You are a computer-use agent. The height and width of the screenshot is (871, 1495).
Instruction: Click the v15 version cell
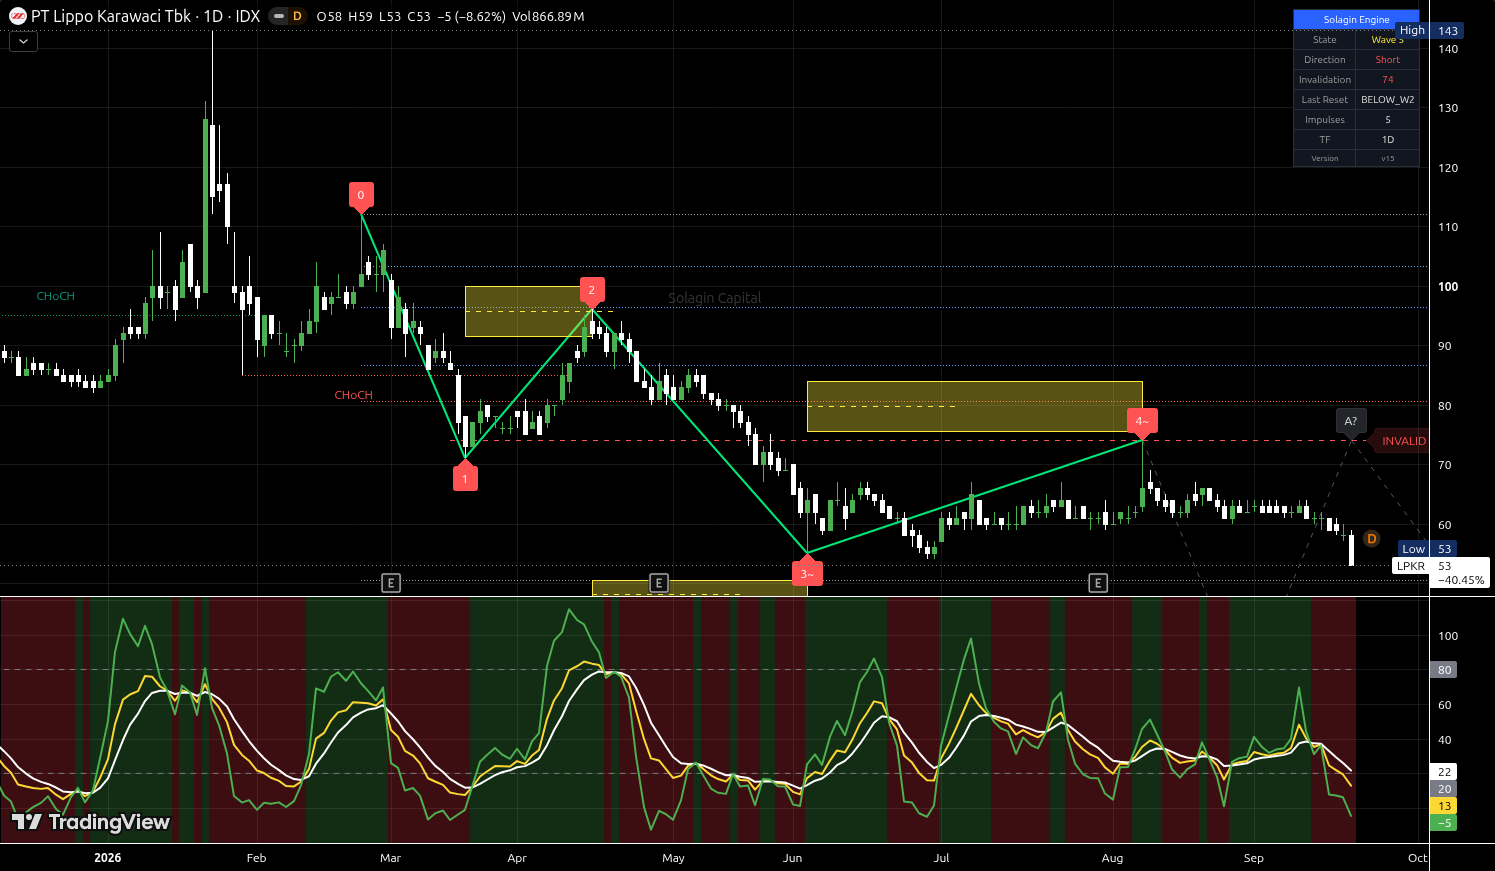tap(1387, 158)
